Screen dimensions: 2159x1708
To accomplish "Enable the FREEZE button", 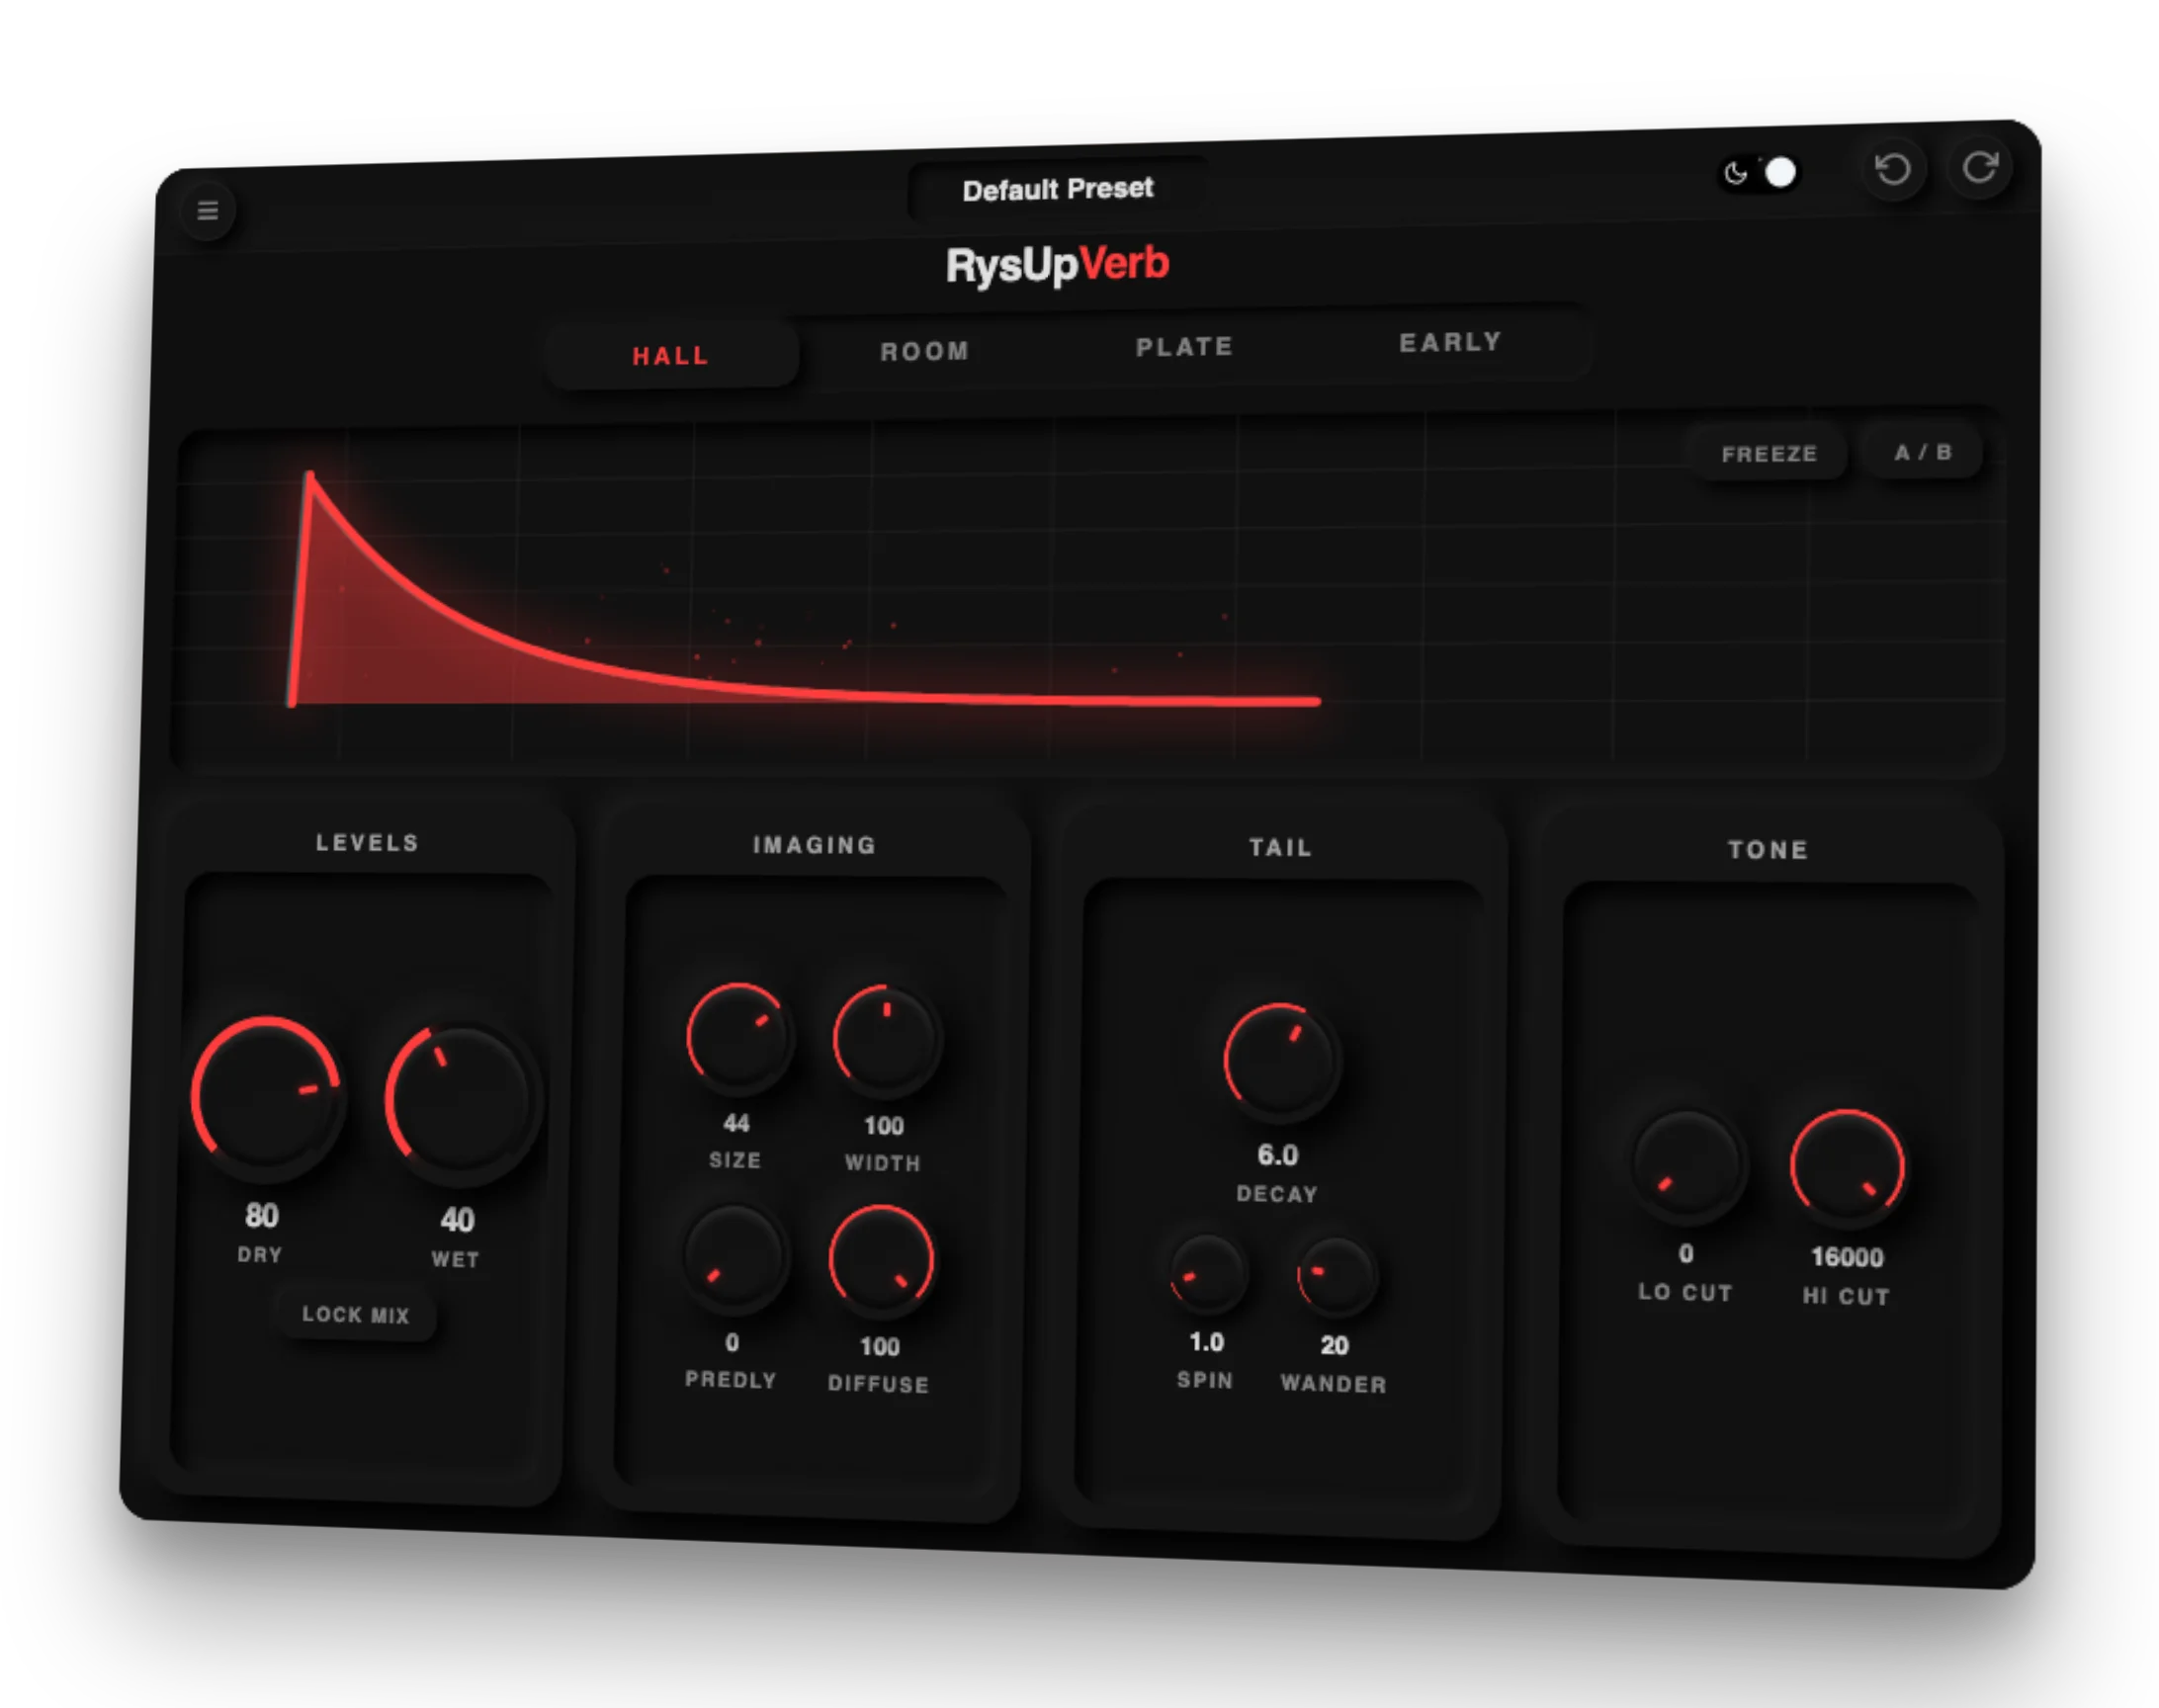I will [1768, 454].
